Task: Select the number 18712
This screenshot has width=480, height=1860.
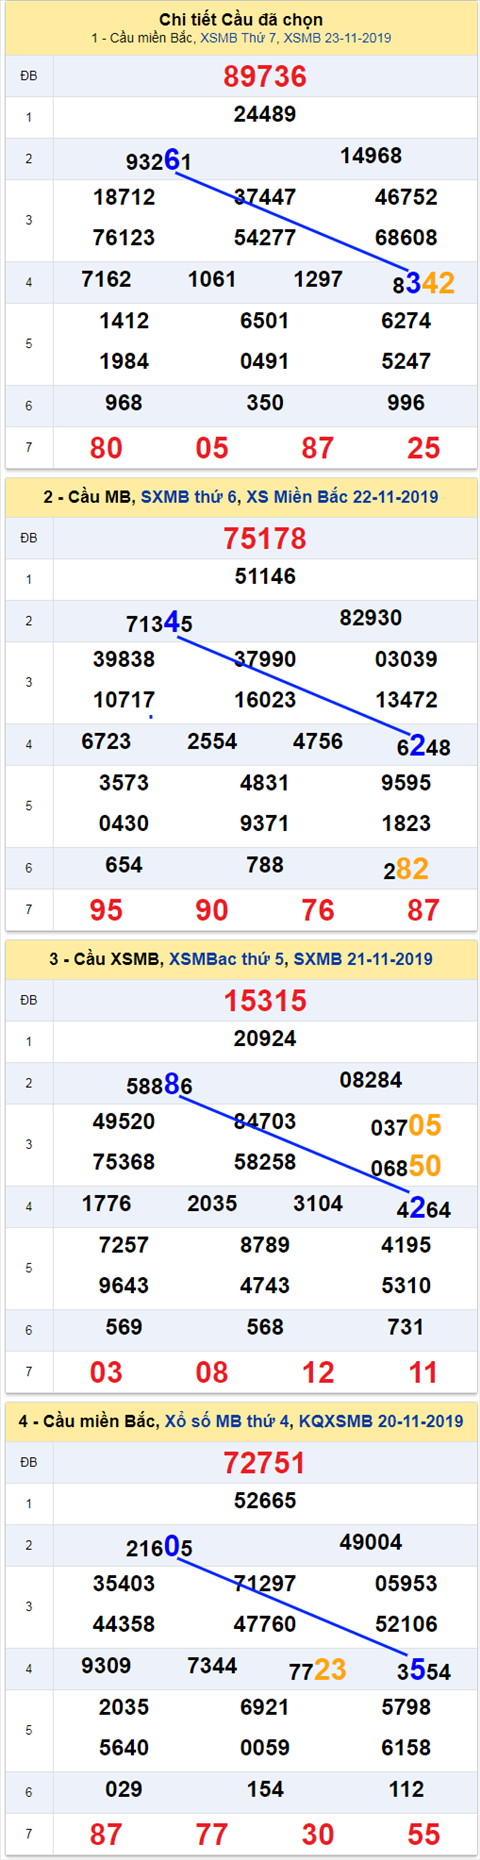Action: pos(124,197)
